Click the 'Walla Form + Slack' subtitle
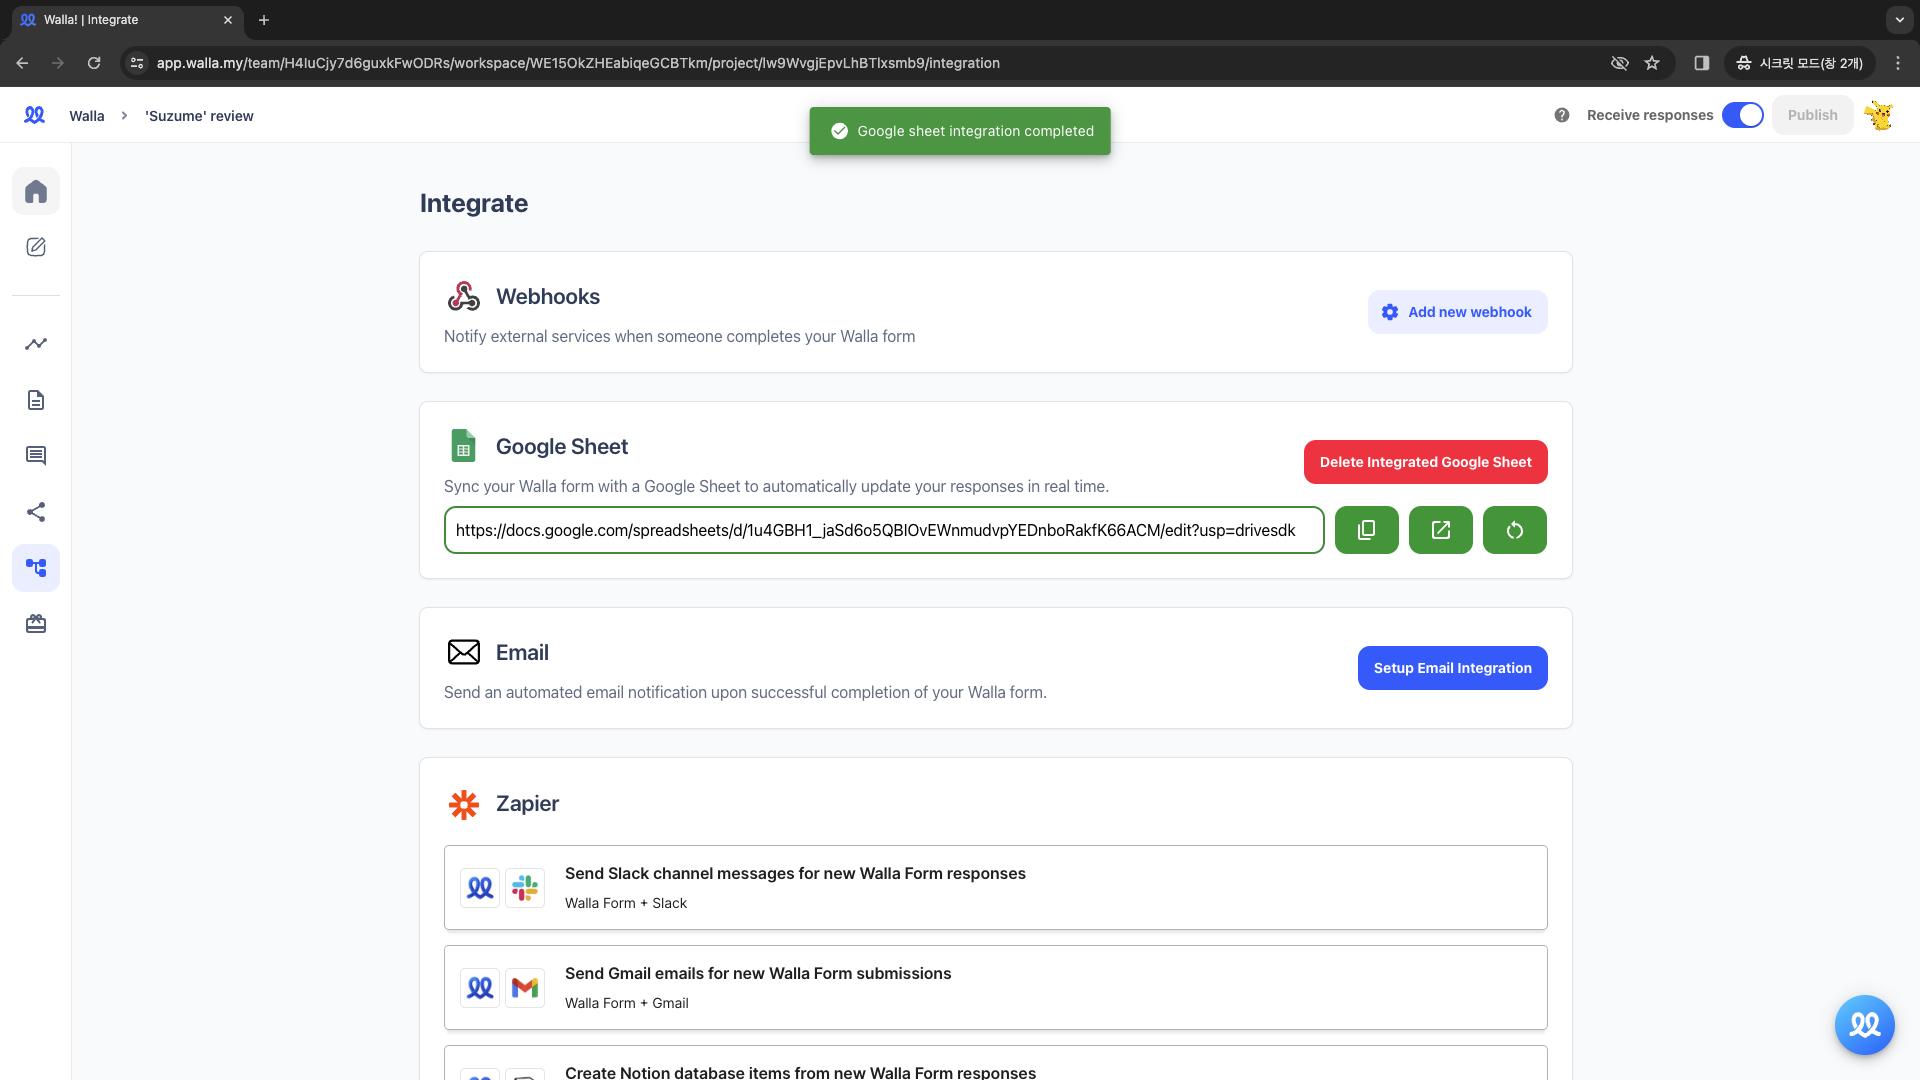The width and height of the screenshot is (1920, 1080). tap(626, 903)
